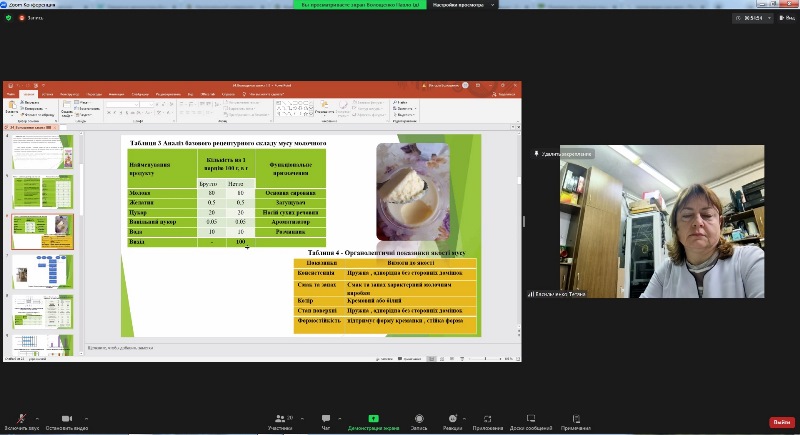Click the green Share Screen button
Viewport: 800px width, 435px height.
[373, 418]
